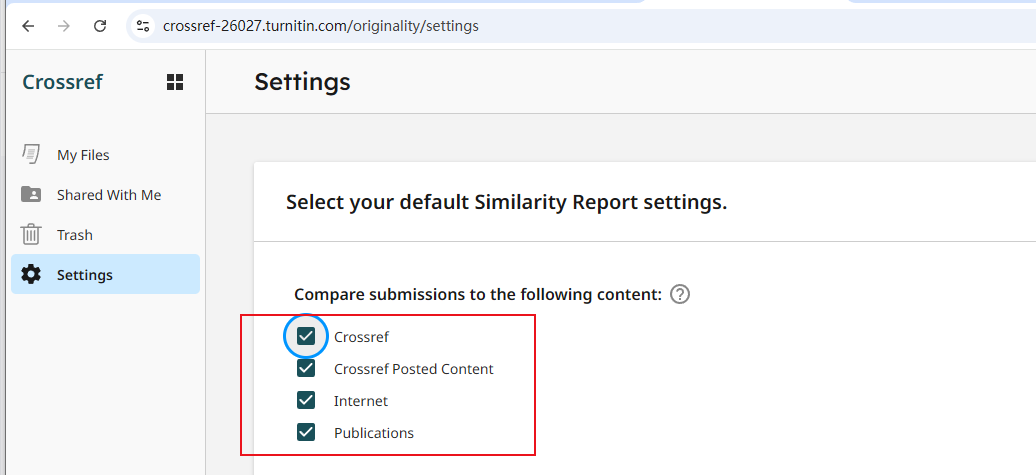
Task: Toggle the Internet checkbox
Action: [x=306, y=400]
